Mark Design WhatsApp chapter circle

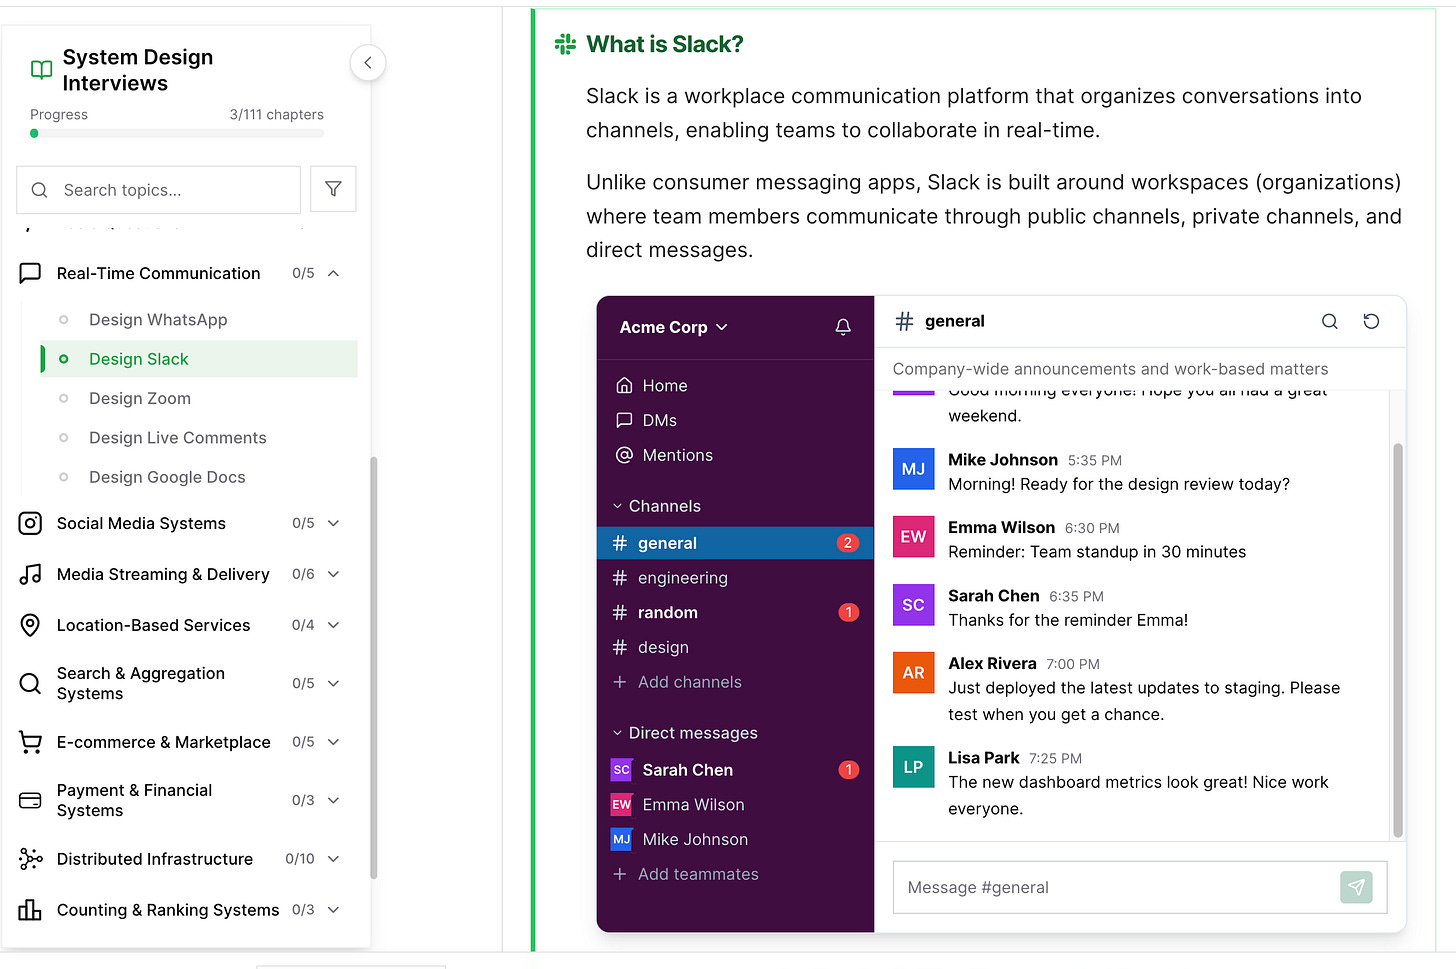coord(64,320)
